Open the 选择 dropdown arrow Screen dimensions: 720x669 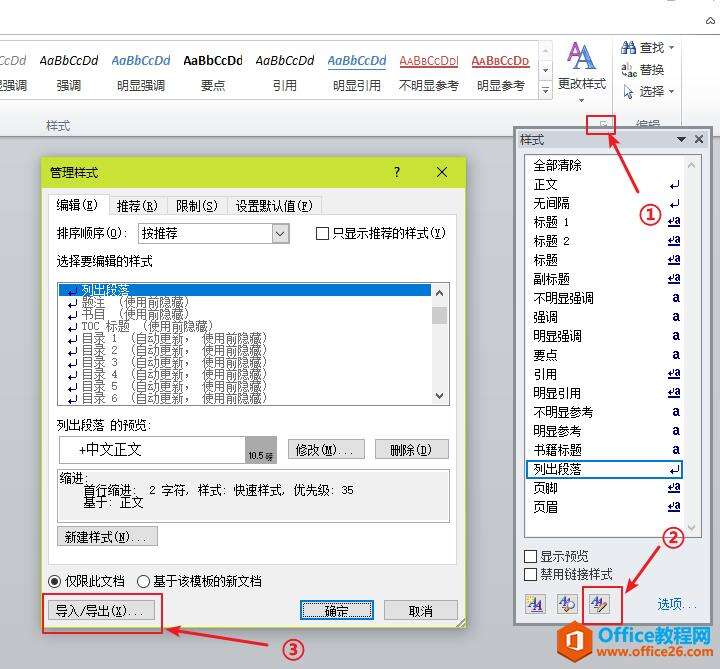tap(672, 91)
